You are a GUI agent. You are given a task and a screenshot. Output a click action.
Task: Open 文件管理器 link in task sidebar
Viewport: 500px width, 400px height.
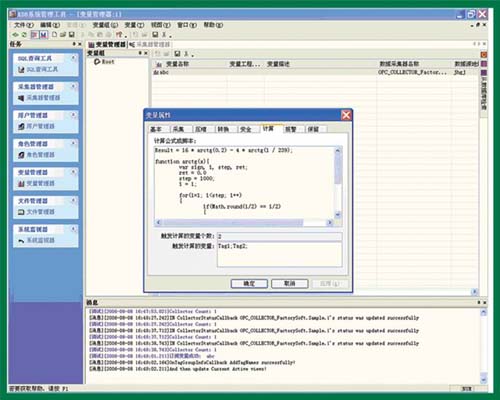(x=36, y=212)
